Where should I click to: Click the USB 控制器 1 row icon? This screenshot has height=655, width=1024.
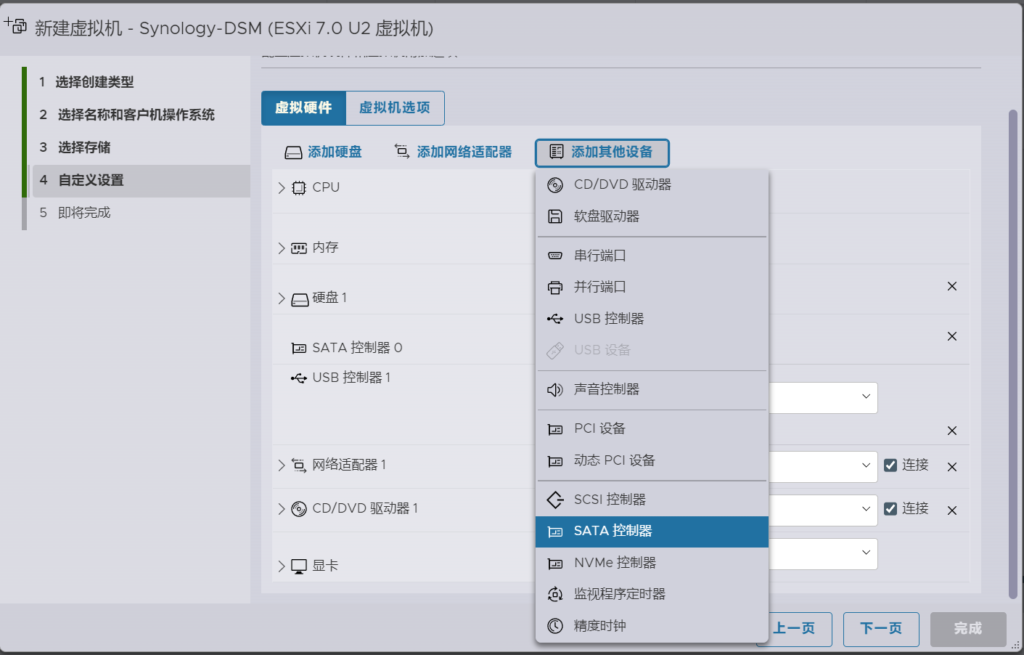(x=298, y=378)
